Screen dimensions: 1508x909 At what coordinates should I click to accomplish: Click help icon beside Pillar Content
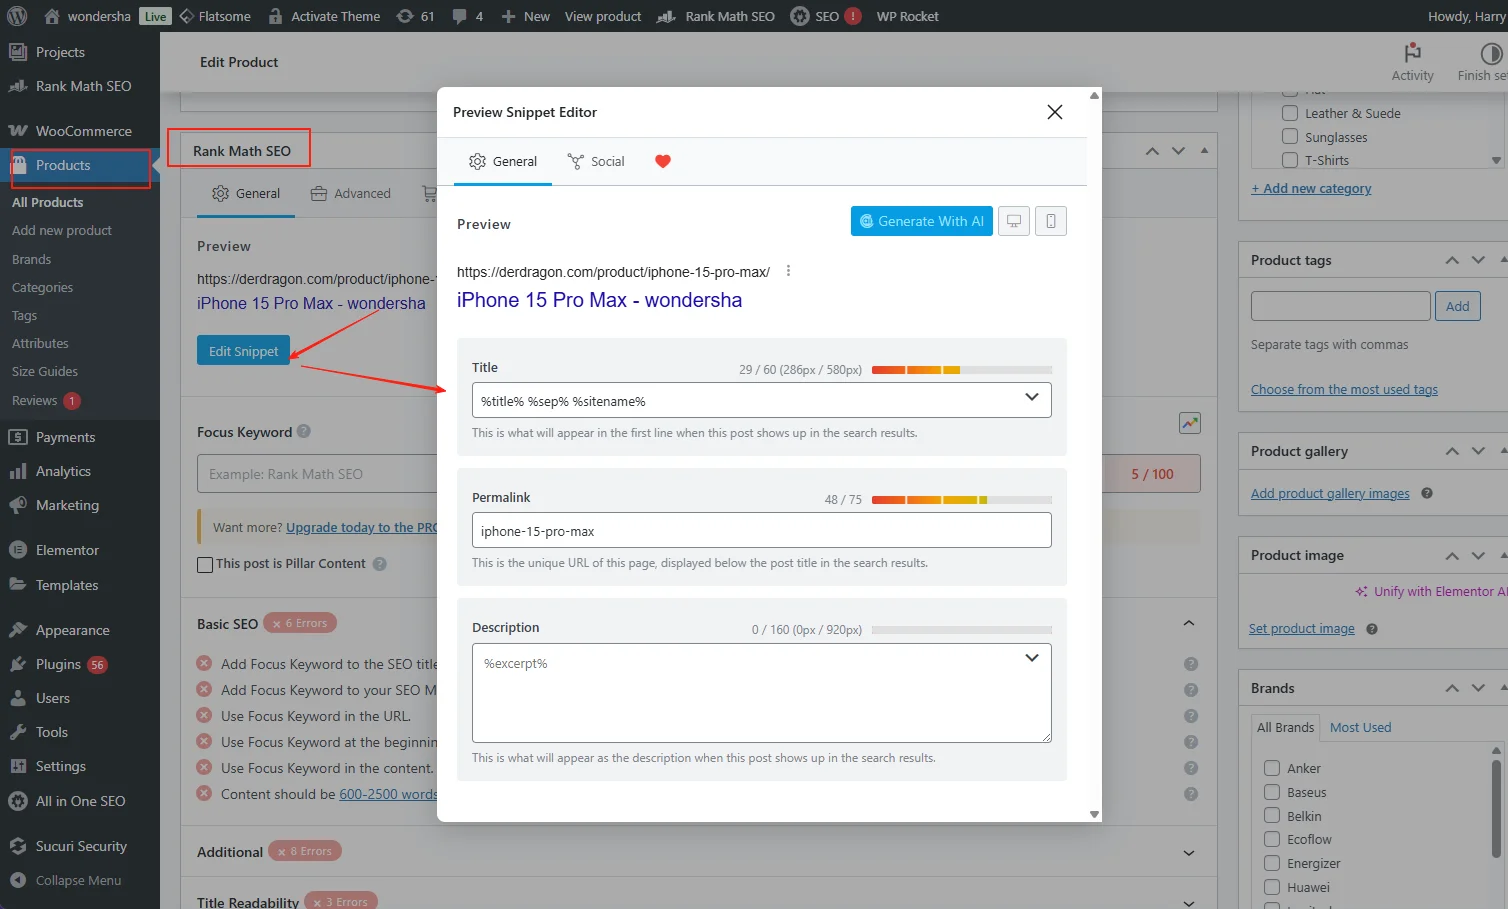click(x=380, y=564)
